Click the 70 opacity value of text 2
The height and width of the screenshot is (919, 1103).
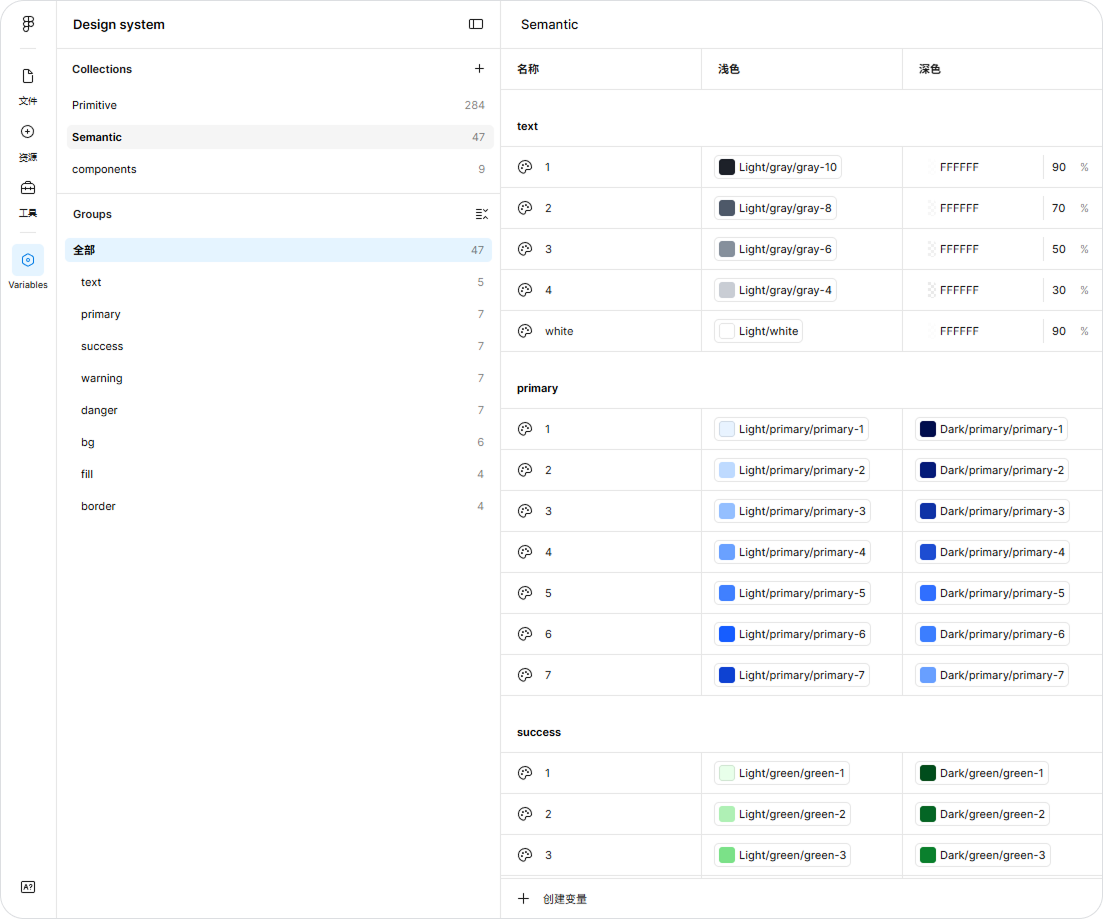pyautogui.click(x=1059, y=208)
